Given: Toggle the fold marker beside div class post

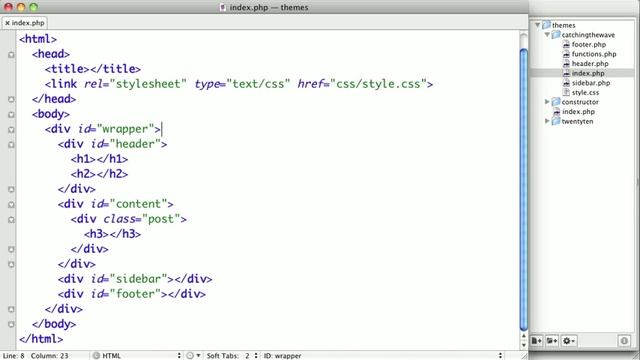Looking at the screenshot, I should tap(11, 220).
